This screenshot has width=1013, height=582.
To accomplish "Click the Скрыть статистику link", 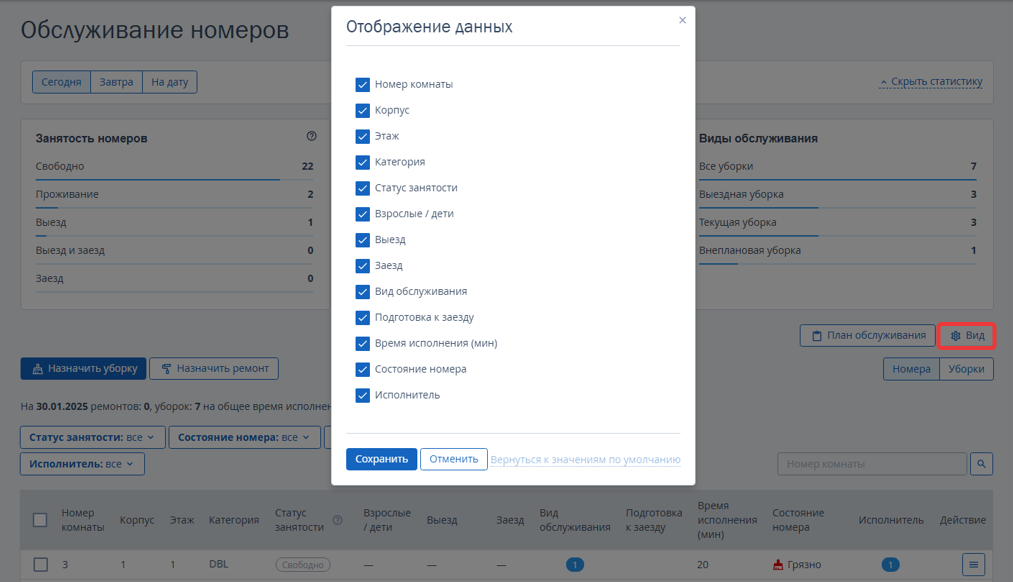I will click(931, 82).
